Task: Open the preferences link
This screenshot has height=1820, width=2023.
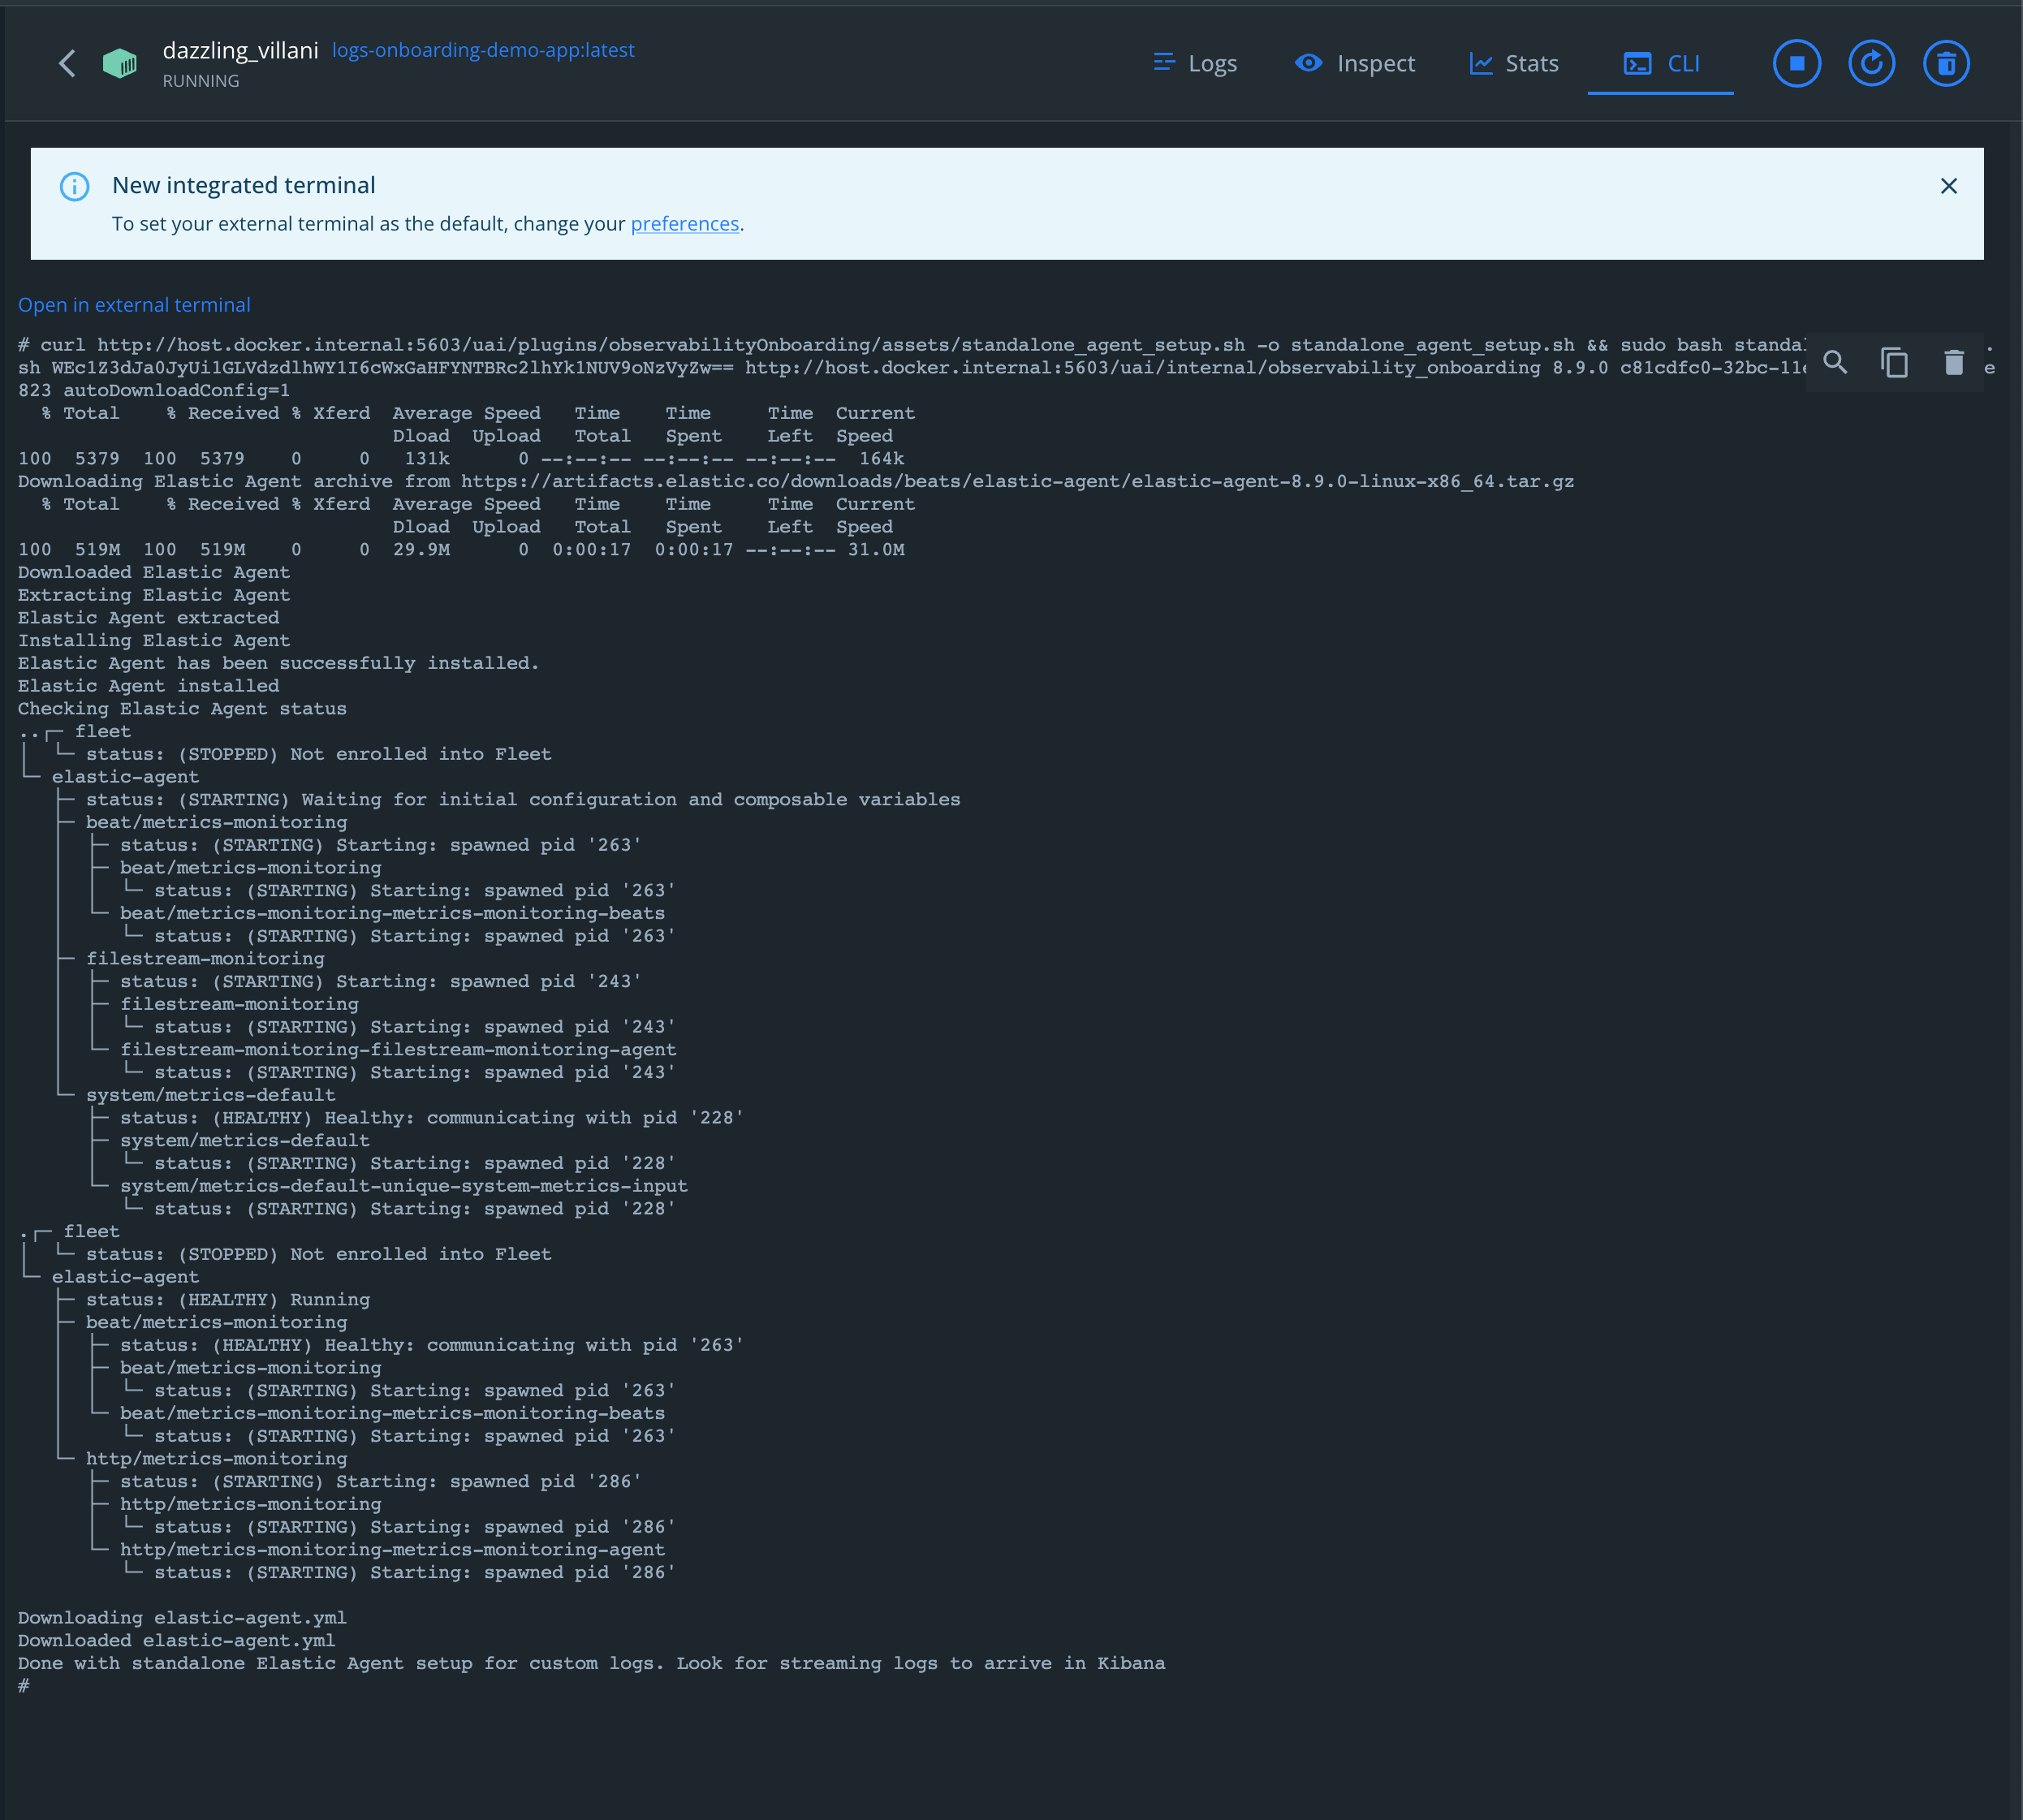Action: click(684, 223)
